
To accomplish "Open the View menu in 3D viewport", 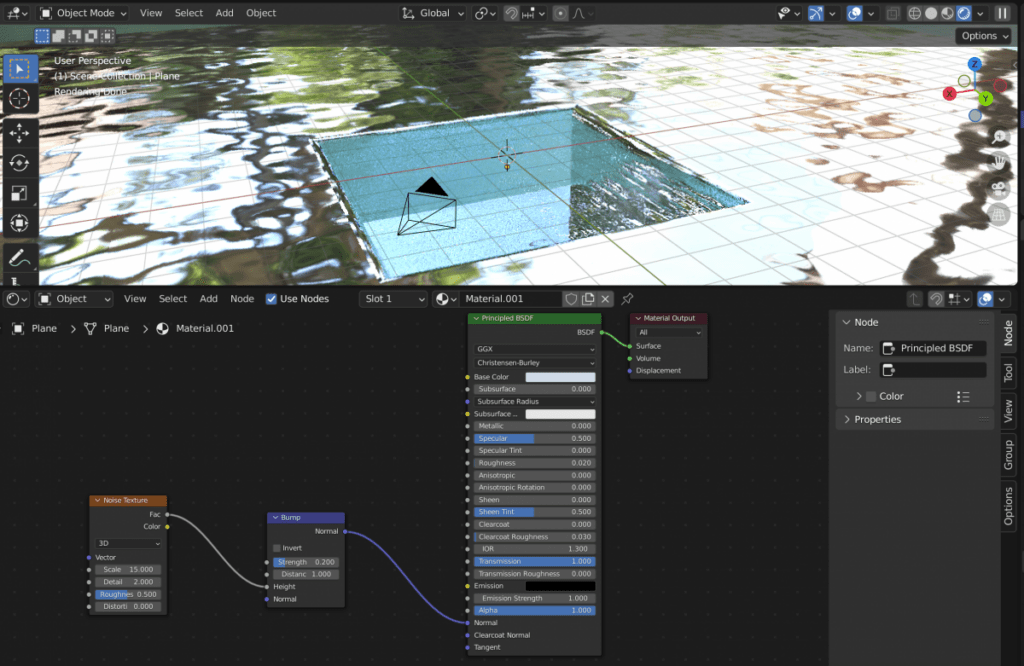I will (x=151, y=13).
